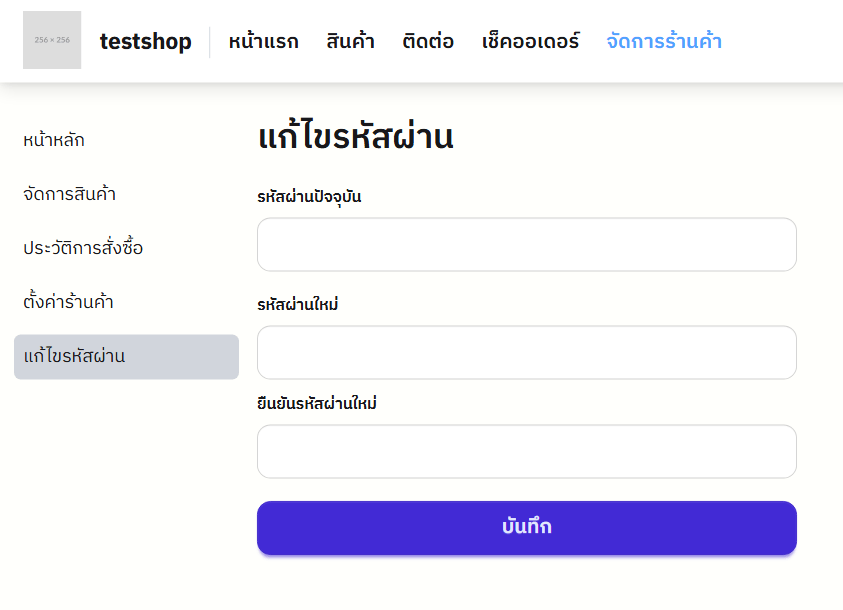Select เช็คออเดอร์ in the top navigation
Viewport: 843px width, 610px height.
pos(530,42)
